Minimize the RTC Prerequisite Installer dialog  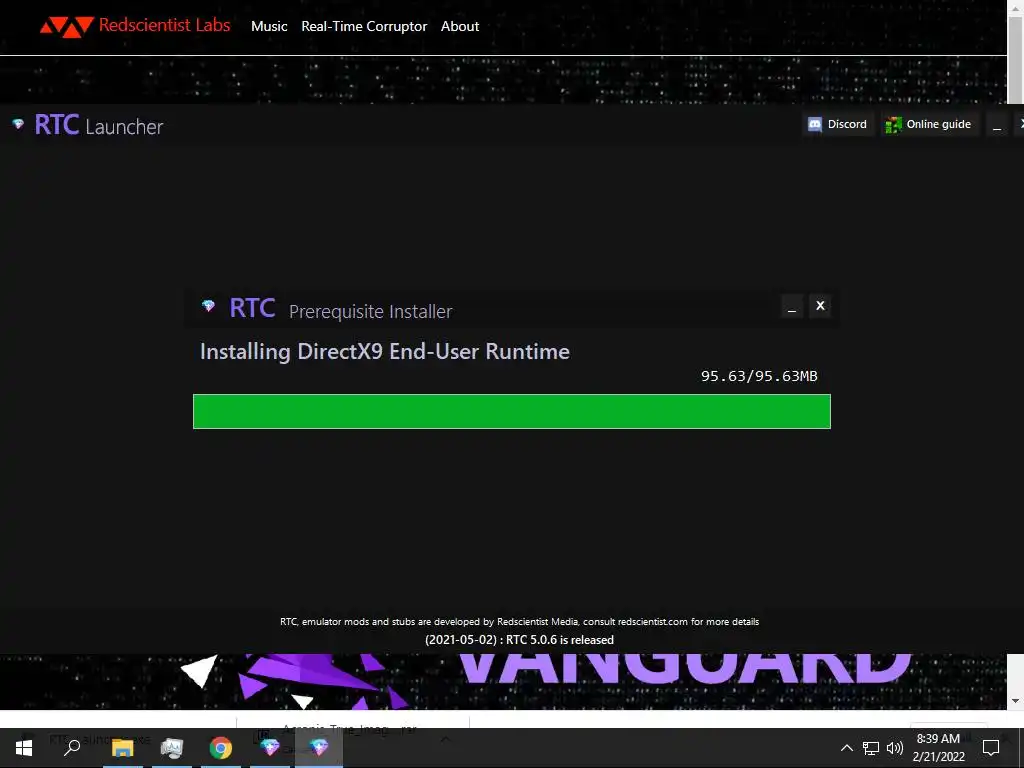pyautogui.click(x=792, y=306)
